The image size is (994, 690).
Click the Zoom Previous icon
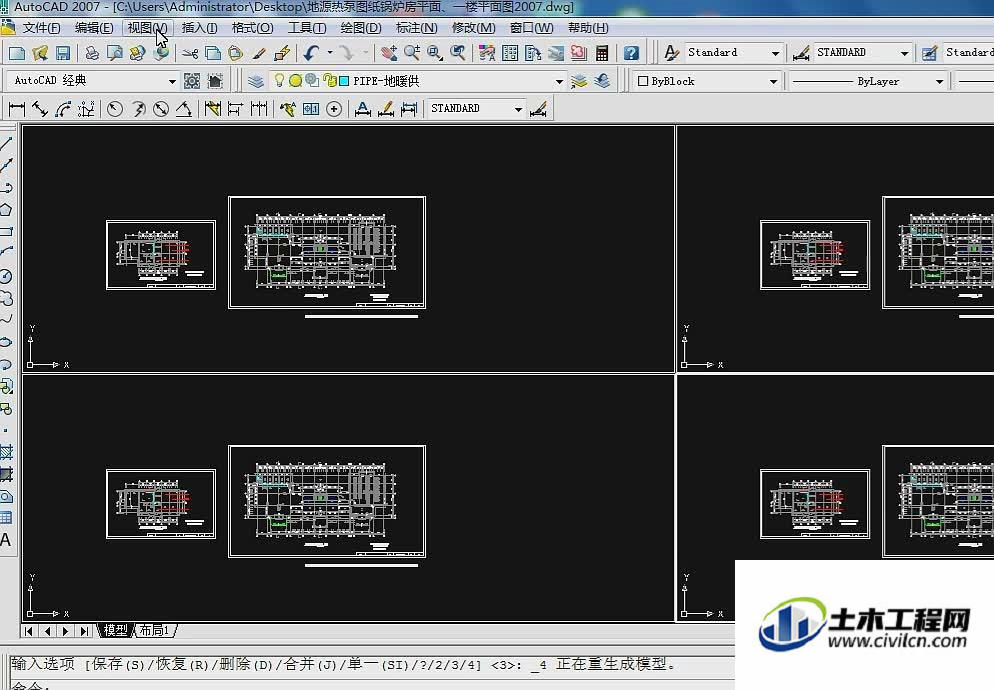pos(458,53)
